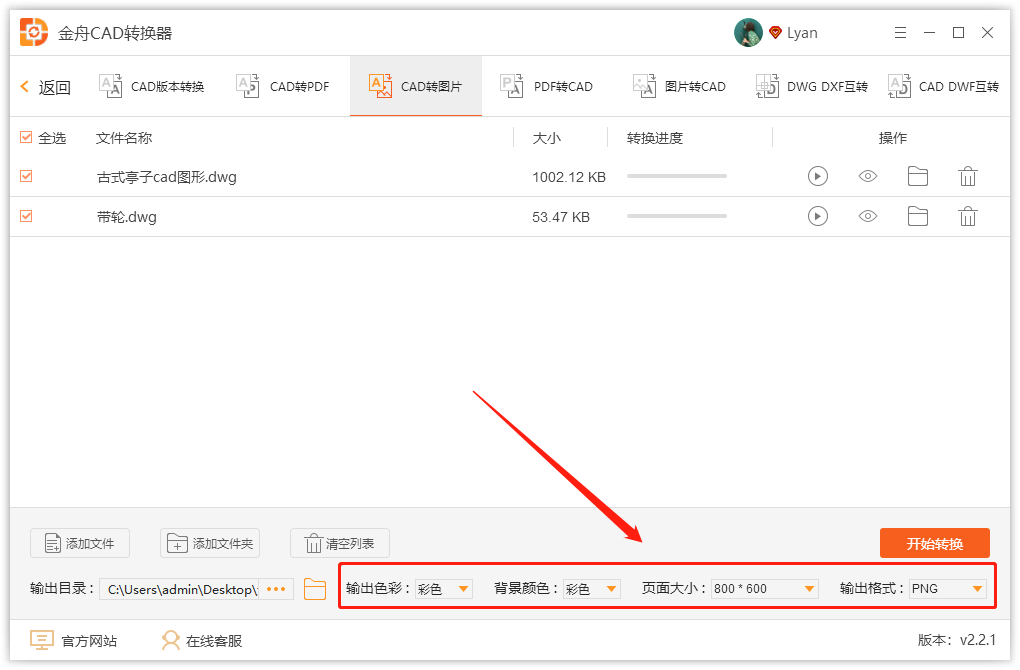Open the containing folder of 古式亭子cad图形.dwg
The image size is (1020, 670).
pos(918,176)
